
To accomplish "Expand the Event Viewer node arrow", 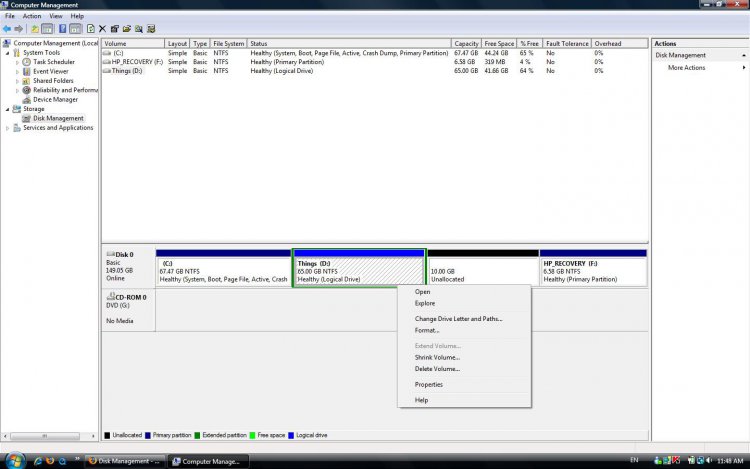I will coord(17,72).
